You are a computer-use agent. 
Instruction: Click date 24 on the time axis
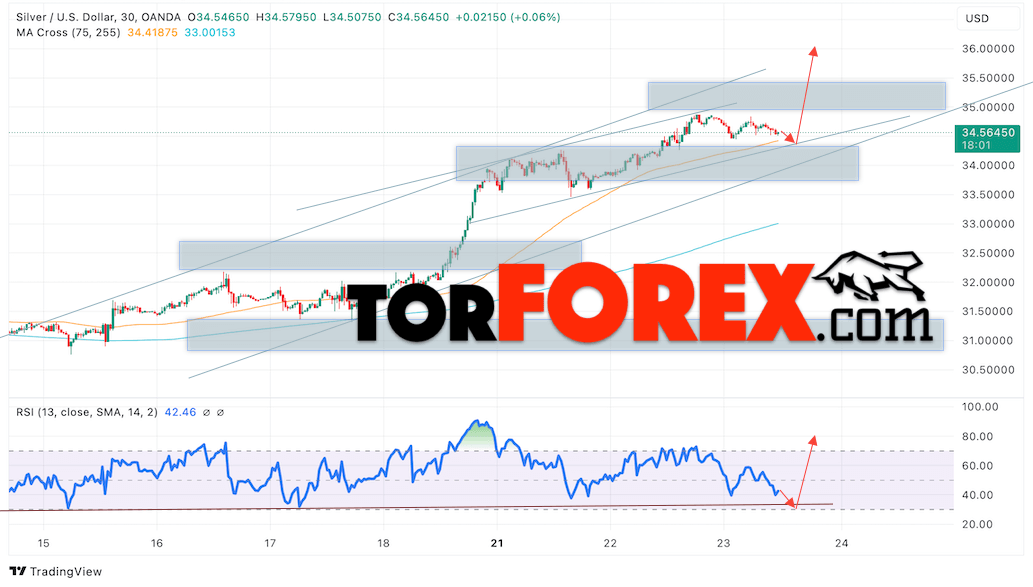tap(841, 544)
